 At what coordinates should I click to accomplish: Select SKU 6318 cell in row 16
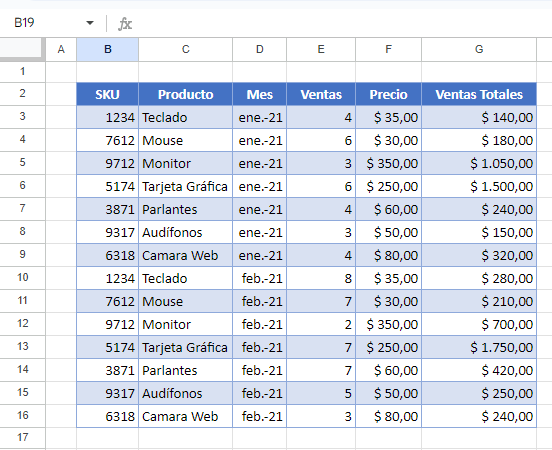point(107,416)
